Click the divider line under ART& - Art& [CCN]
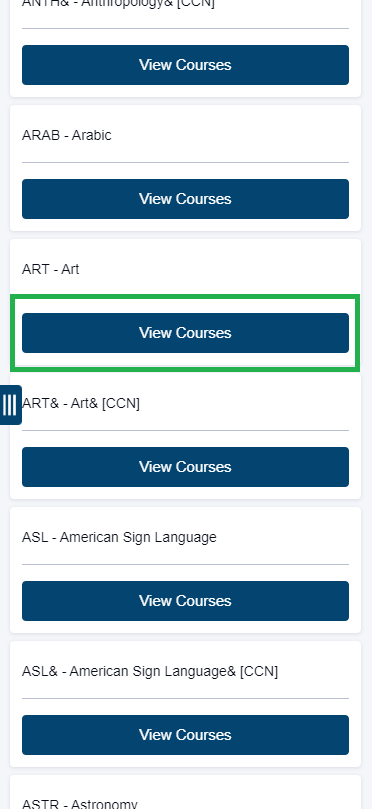This screenshot has height=809, width=372. [185, 430]
